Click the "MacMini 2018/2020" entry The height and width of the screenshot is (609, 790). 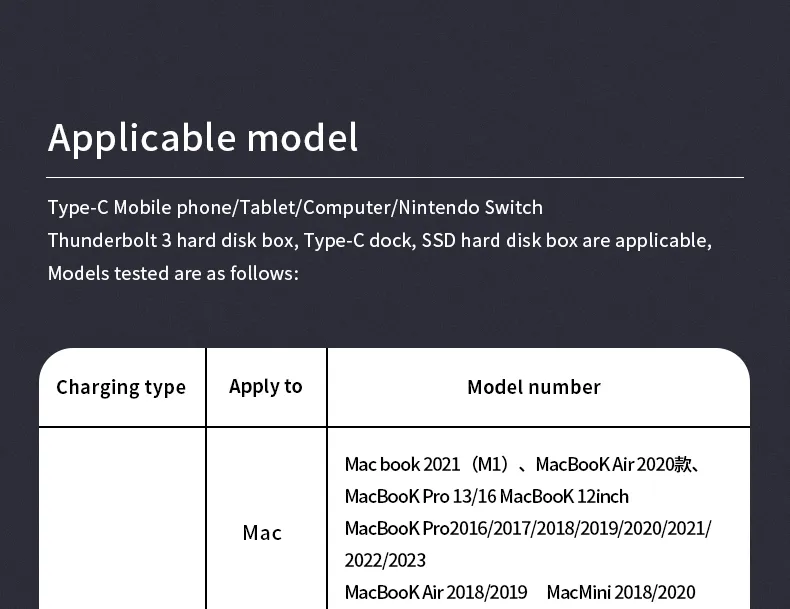(620, 592)
